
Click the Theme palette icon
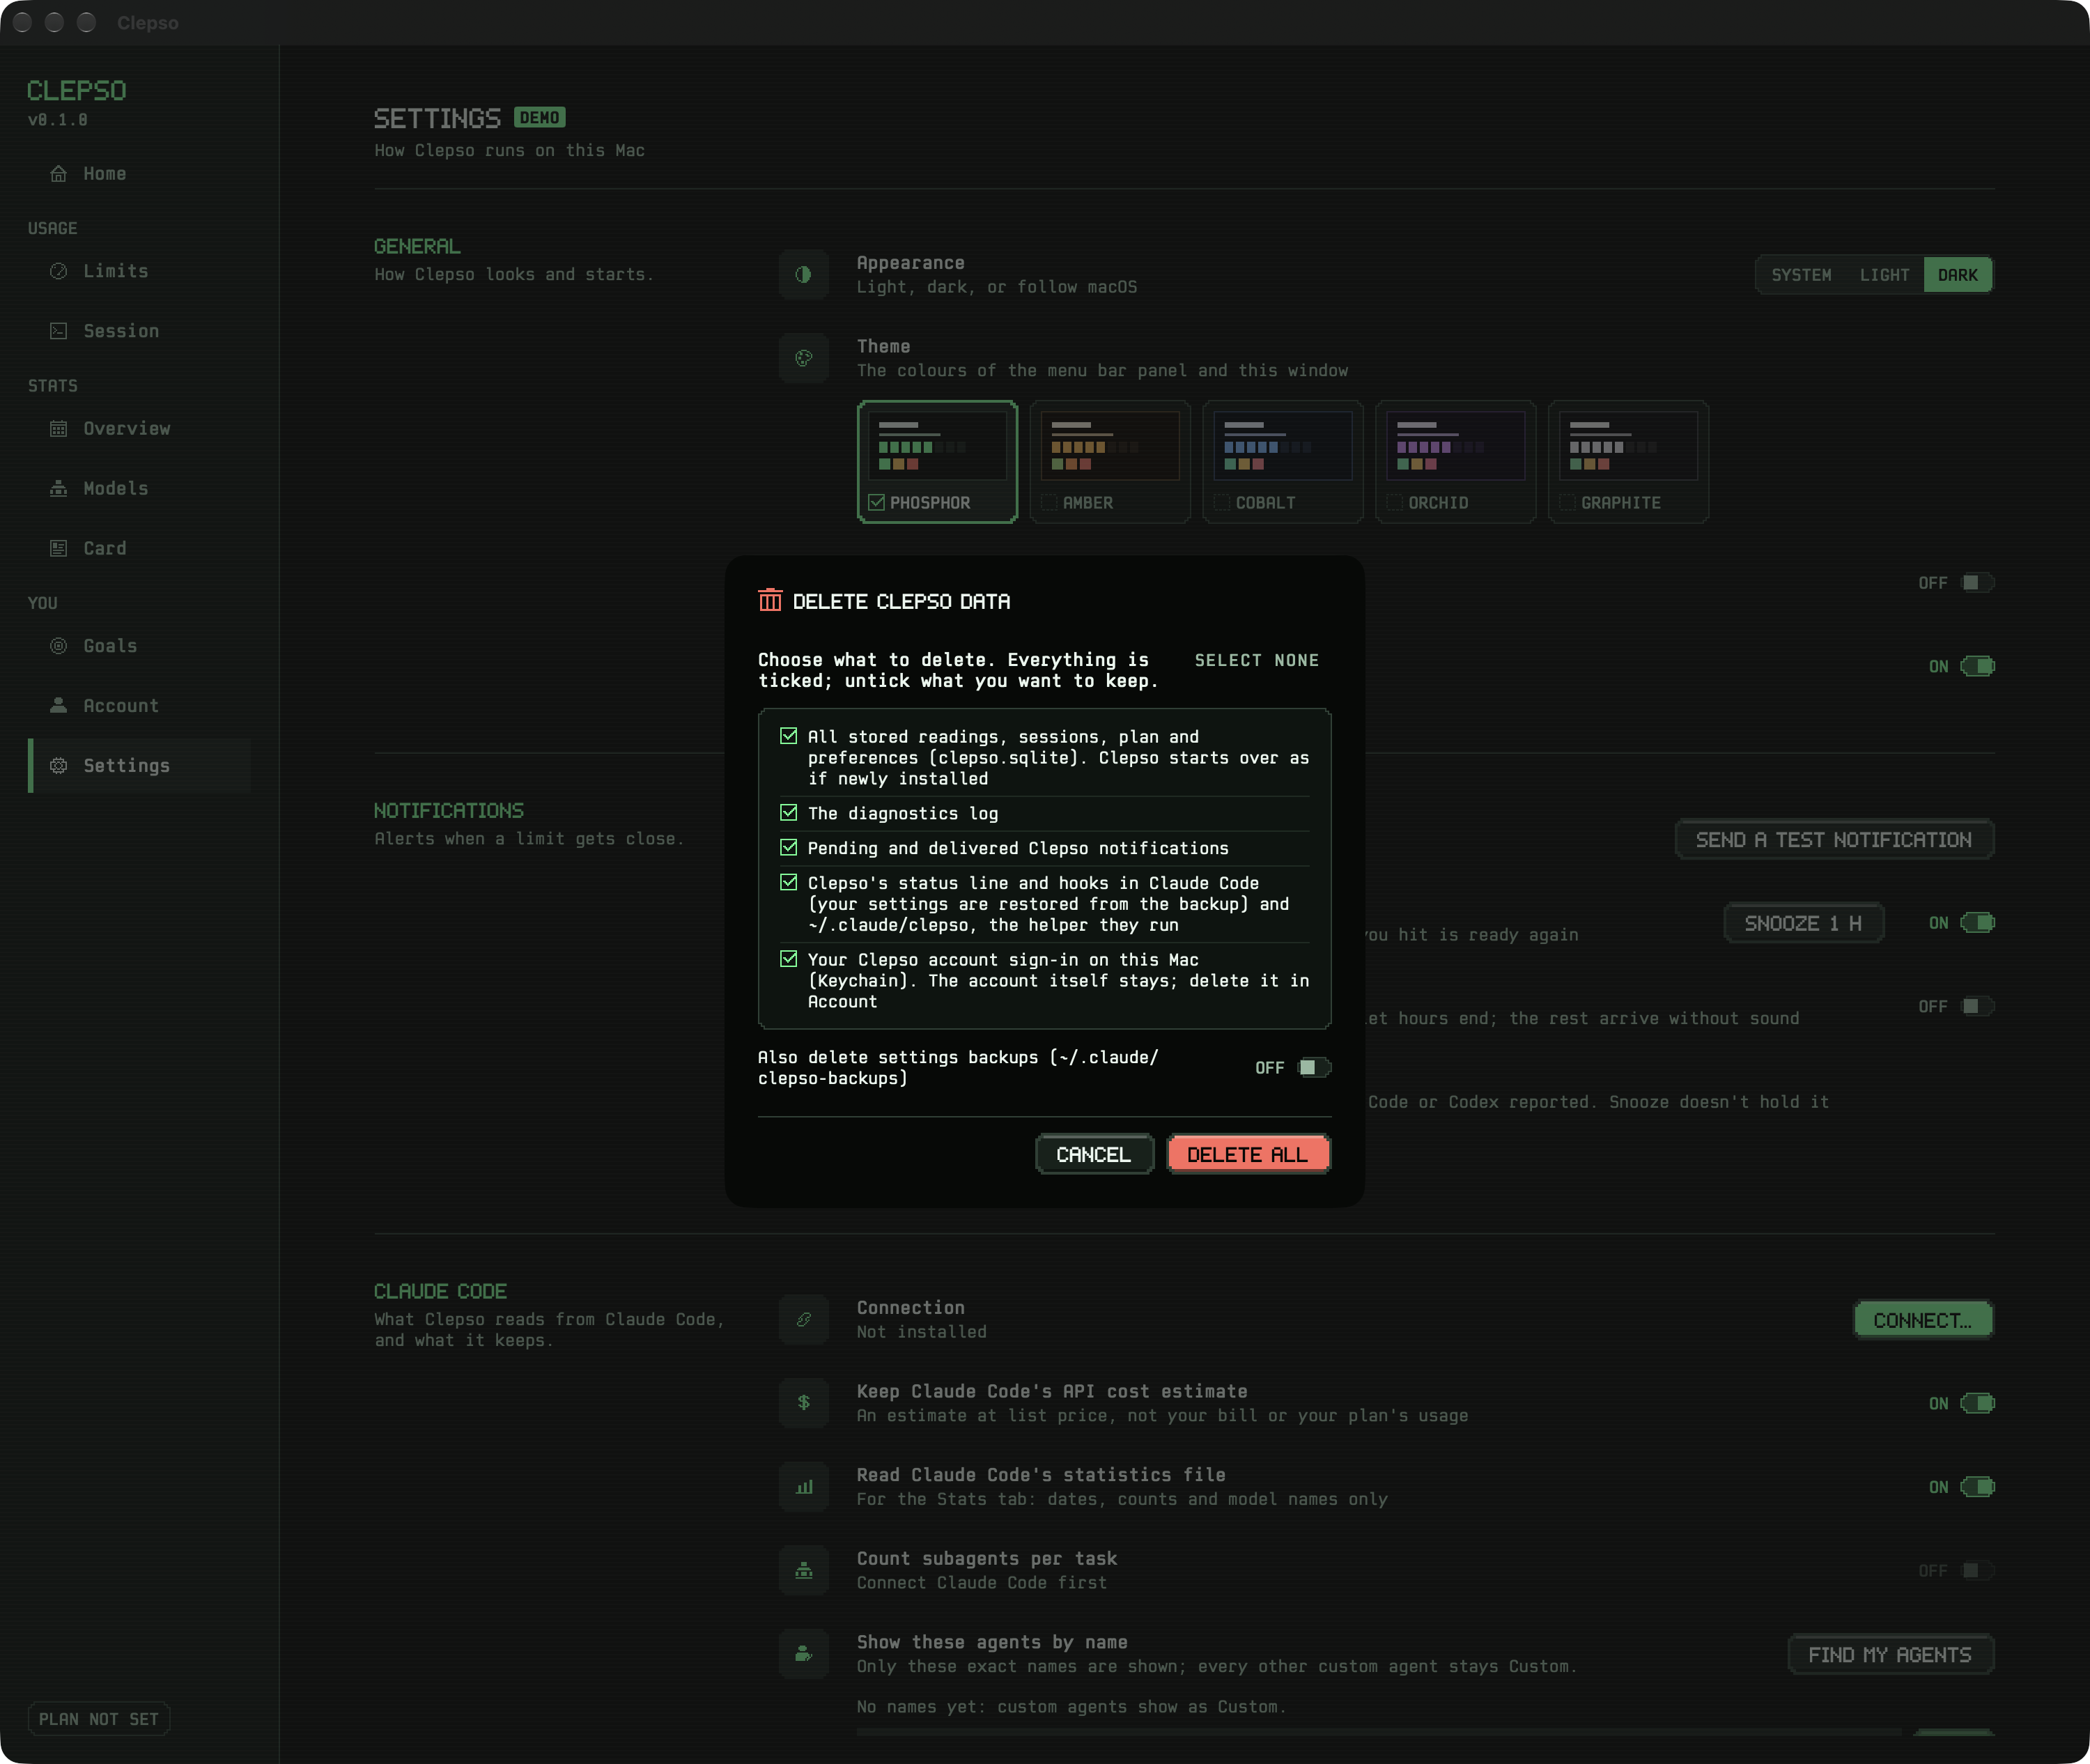pyautogui.click(x=804, y=358)
